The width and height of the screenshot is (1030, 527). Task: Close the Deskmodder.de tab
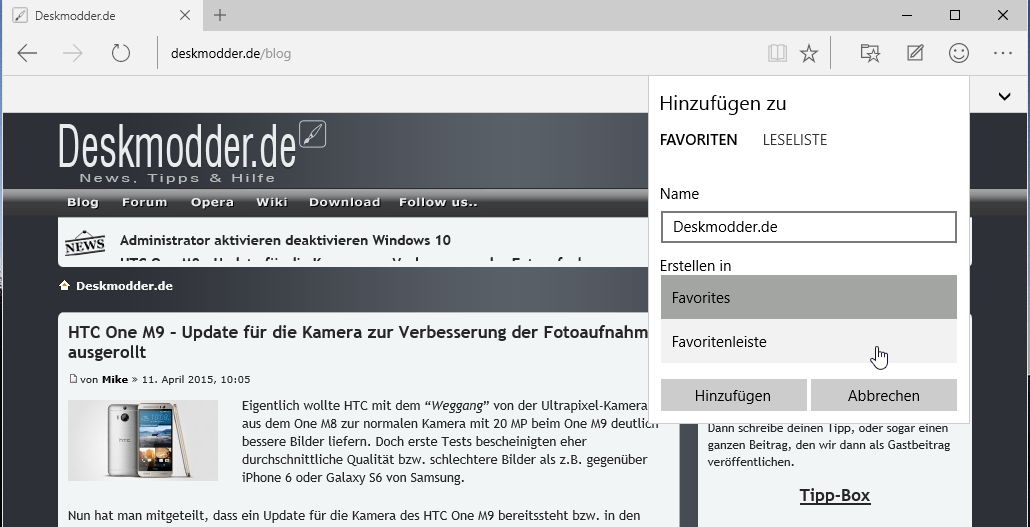[185, 15]
